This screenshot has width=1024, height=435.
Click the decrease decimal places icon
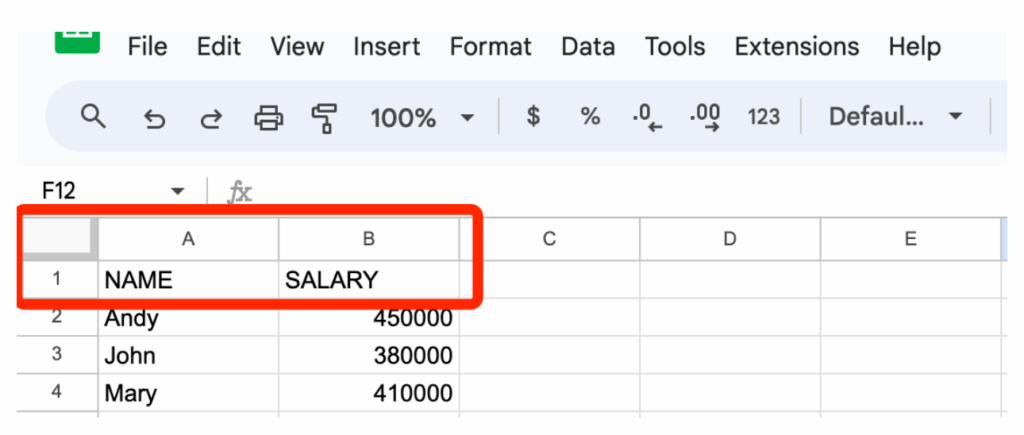tap(647, 118)
